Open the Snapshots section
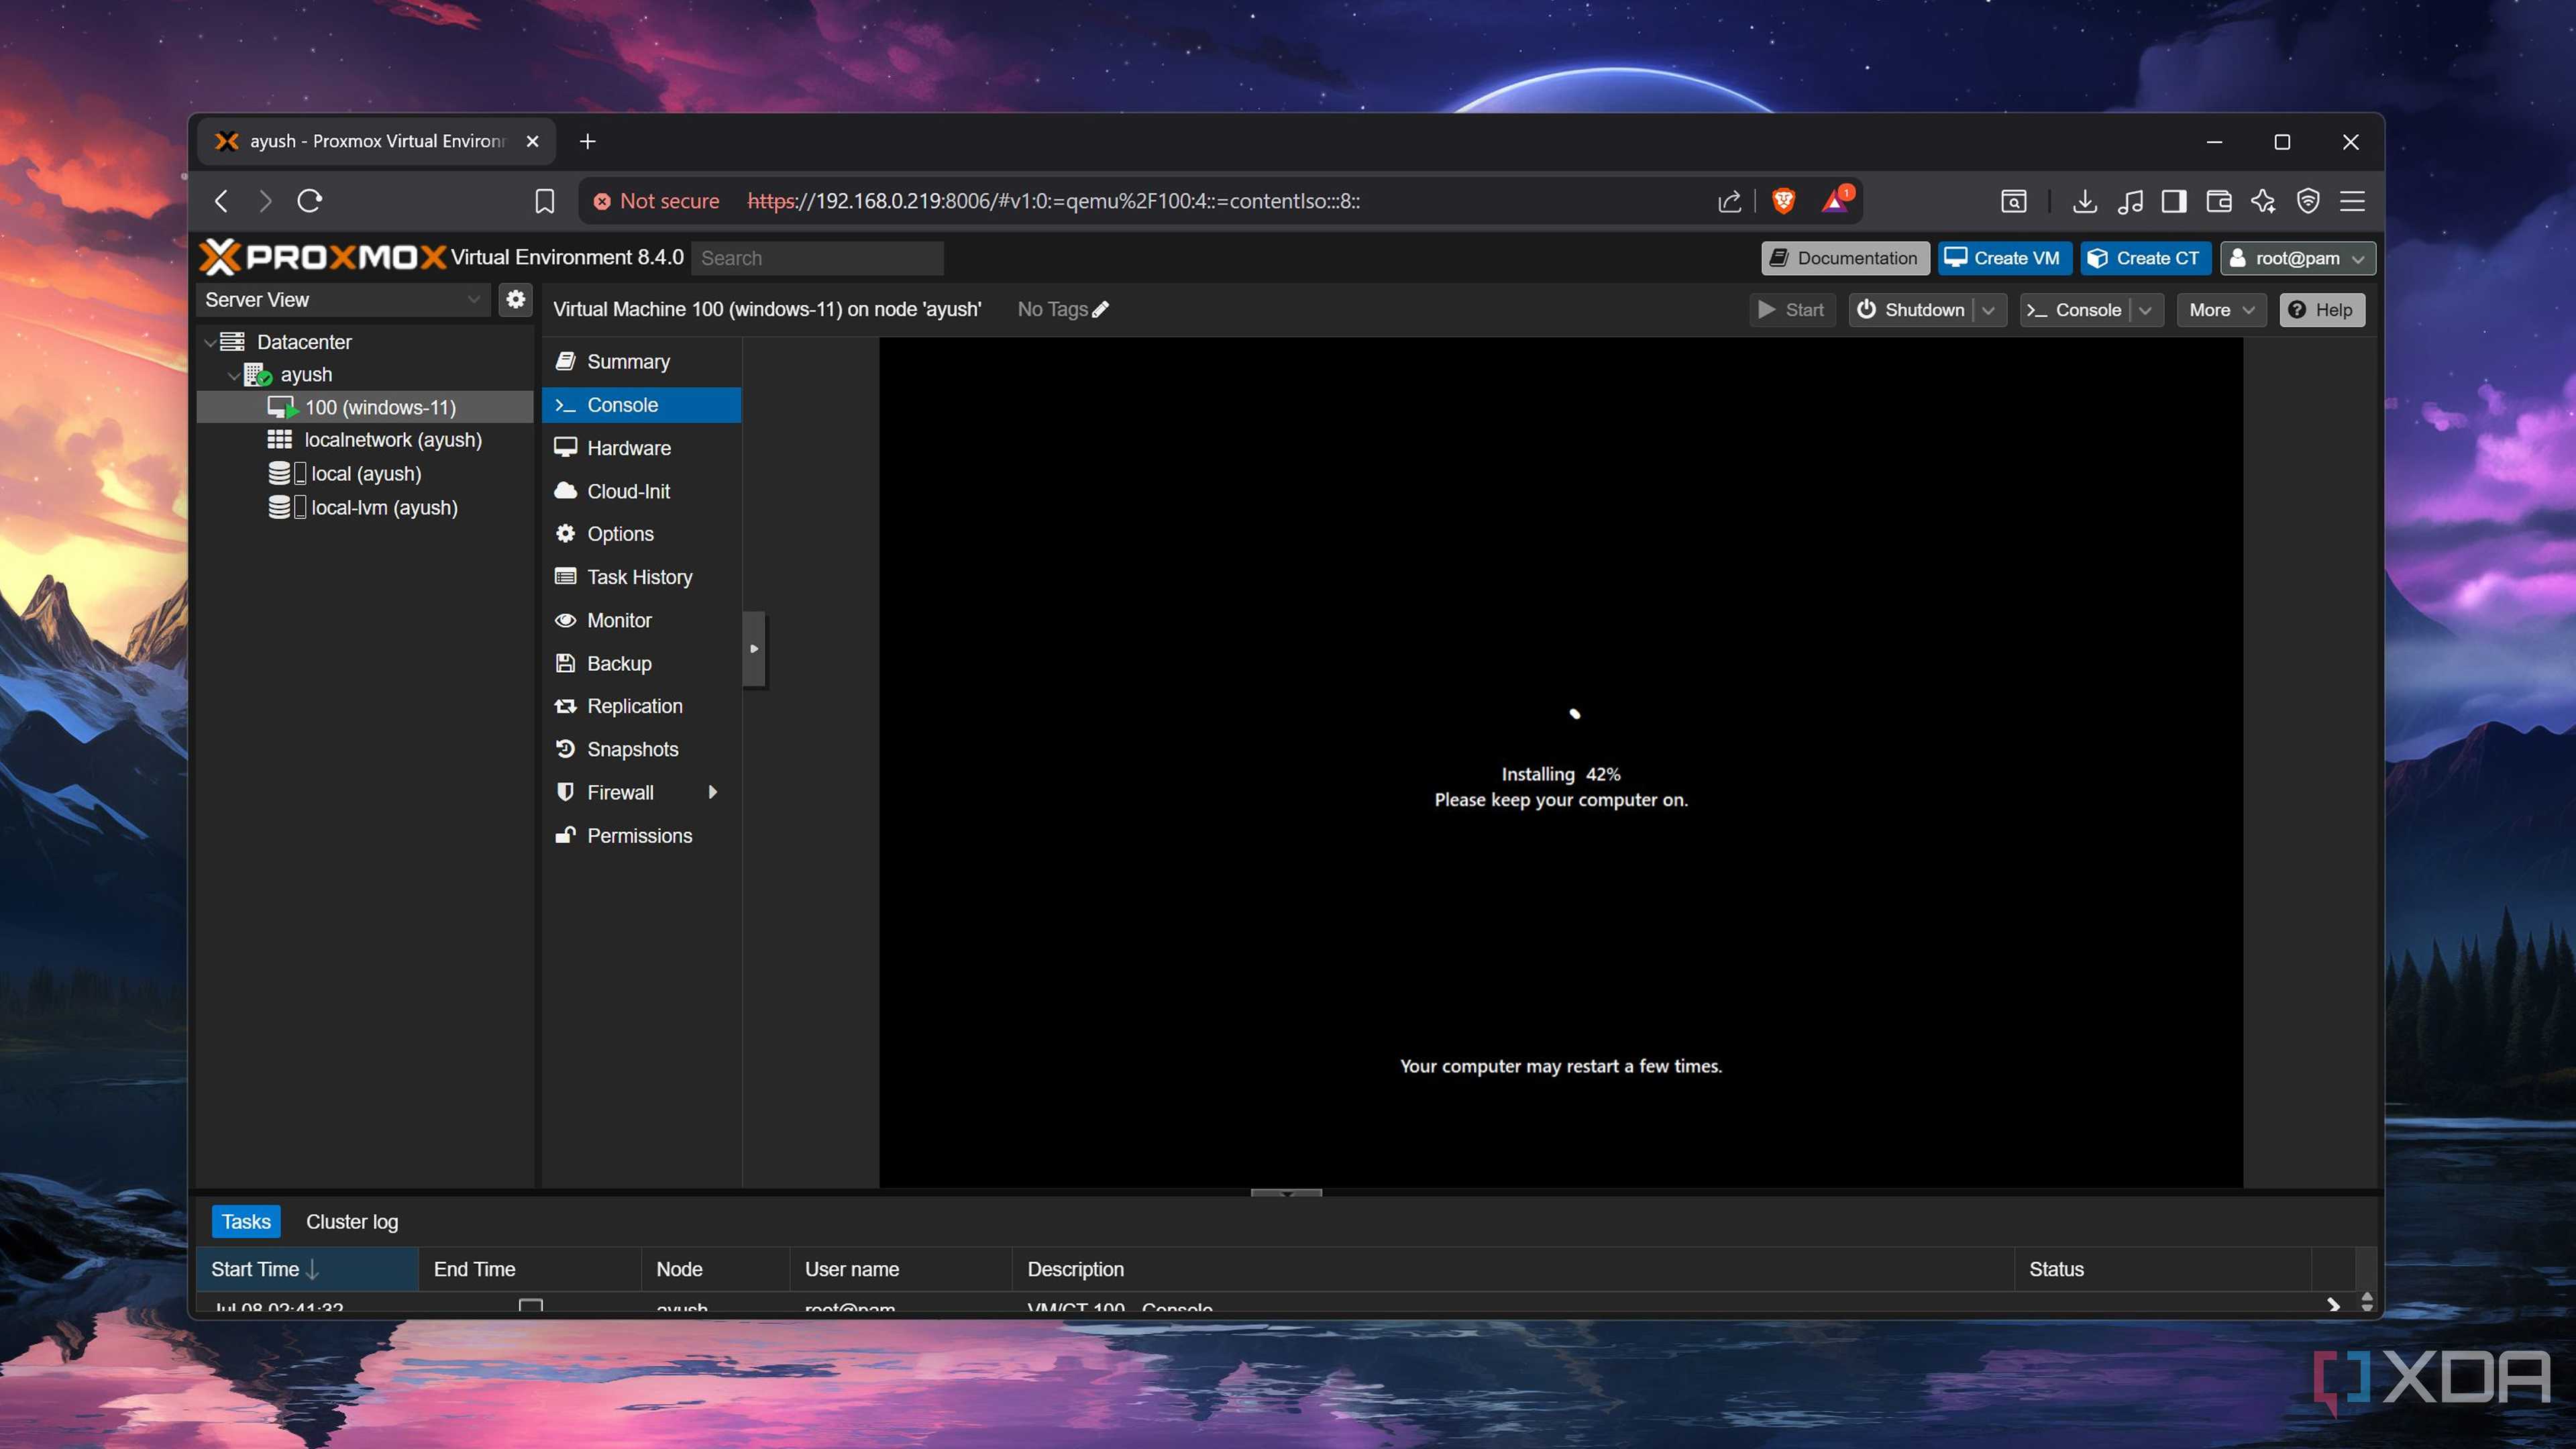 641,749
